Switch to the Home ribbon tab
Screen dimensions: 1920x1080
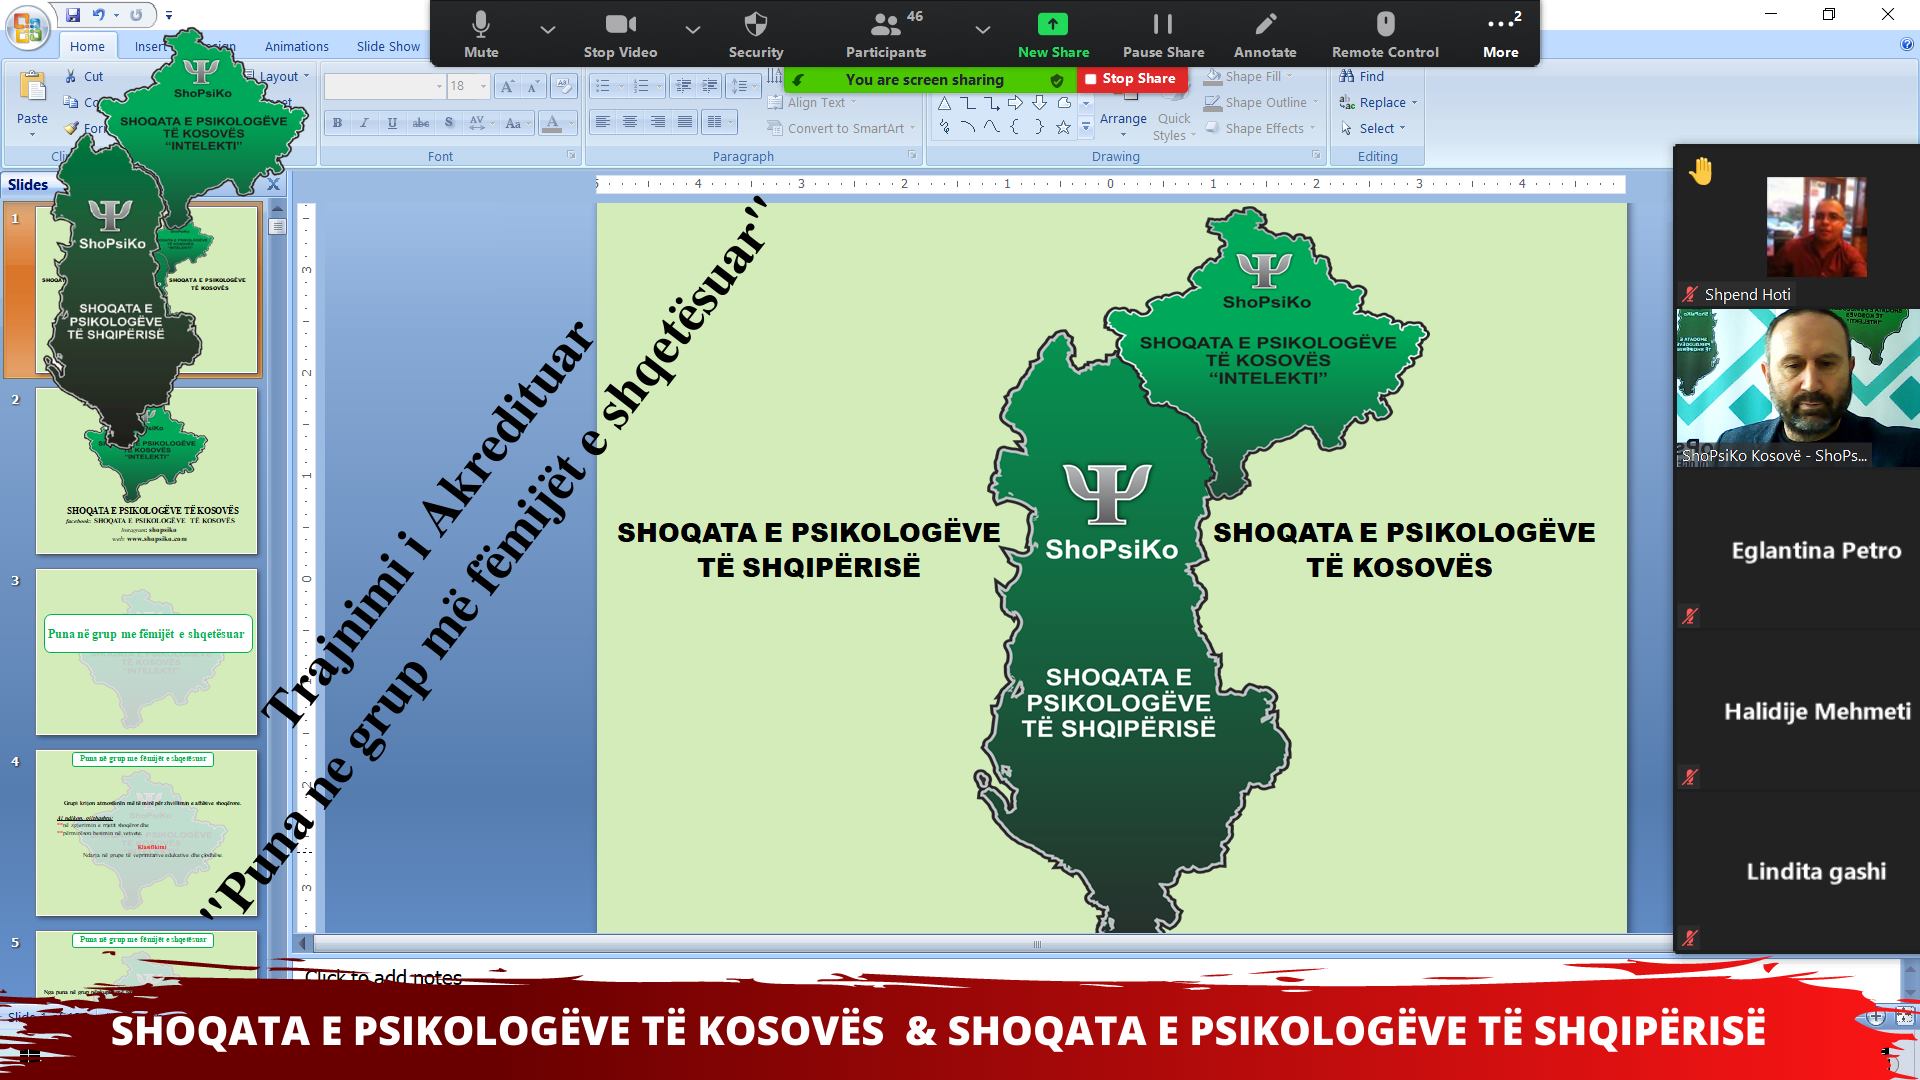point(87,46)
